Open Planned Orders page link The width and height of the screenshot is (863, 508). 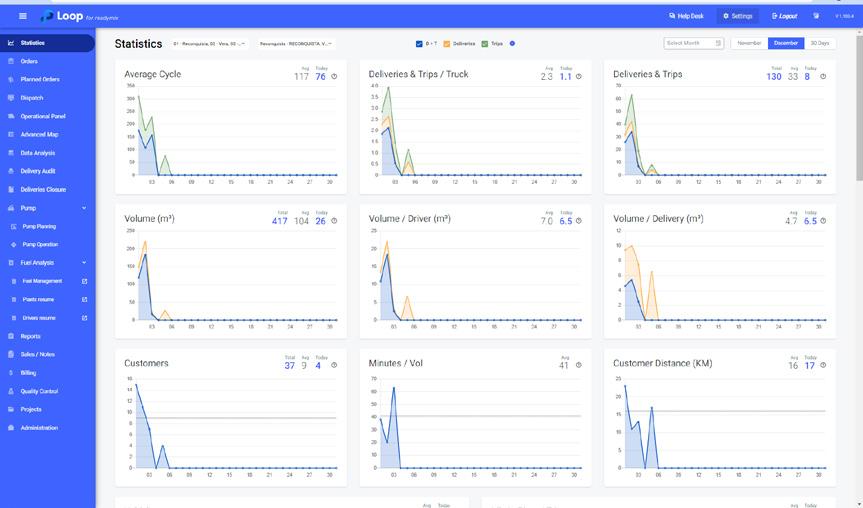click(40, 79)
